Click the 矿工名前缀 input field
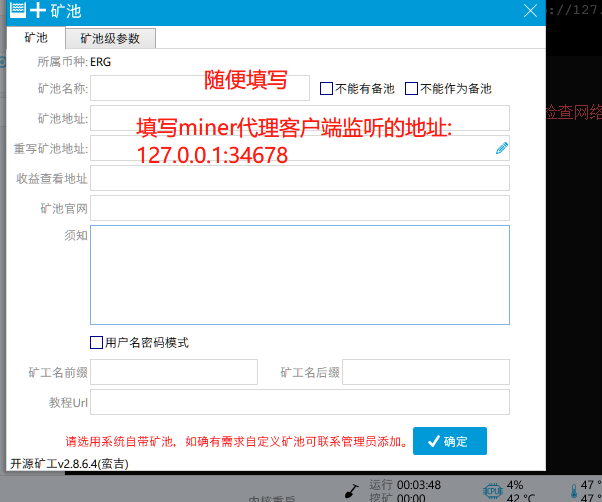602x502 pixels. pos(174,372)
